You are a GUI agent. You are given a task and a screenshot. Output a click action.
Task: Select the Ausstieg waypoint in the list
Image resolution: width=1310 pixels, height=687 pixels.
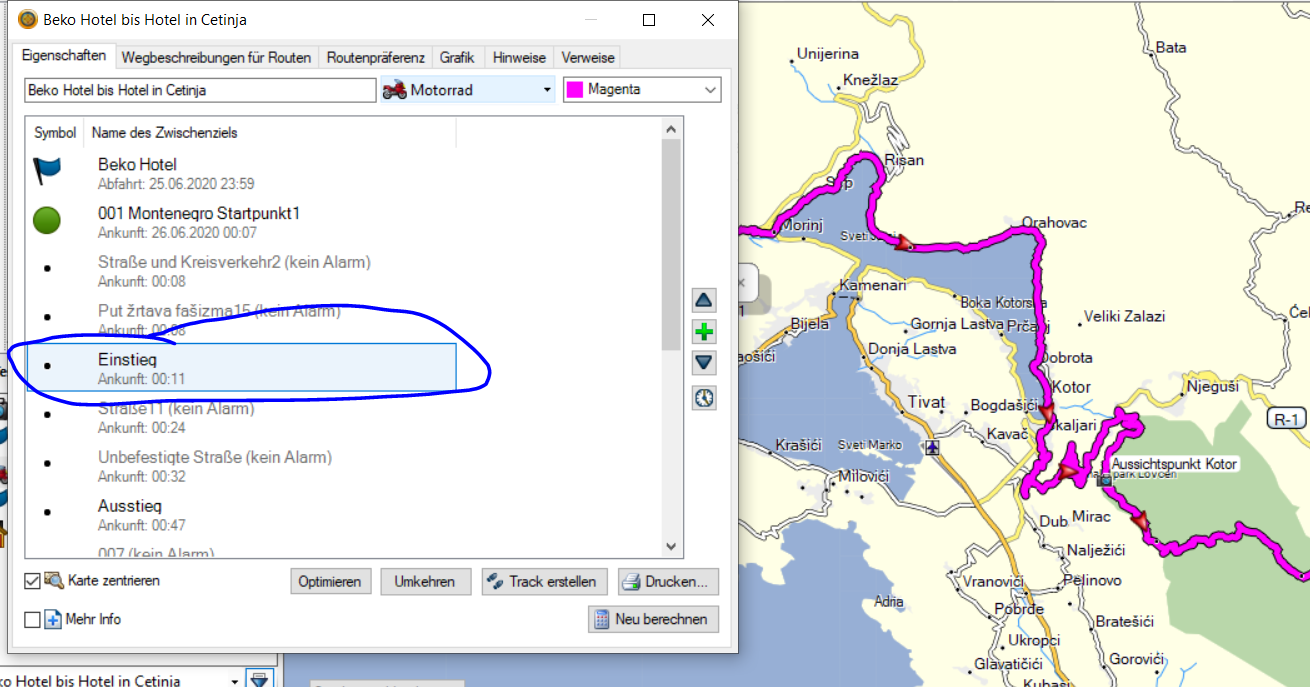pos(130,506)
